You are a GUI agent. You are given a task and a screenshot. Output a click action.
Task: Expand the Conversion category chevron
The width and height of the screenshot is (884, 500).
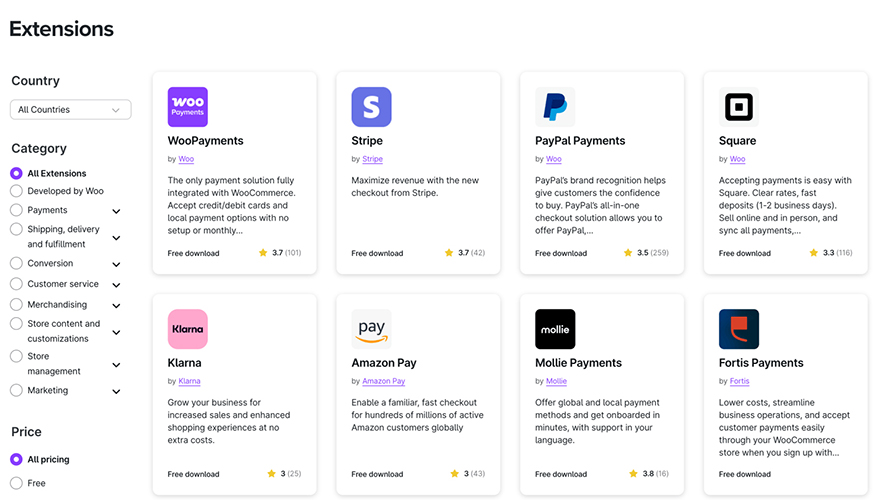click(x=116, y=264)
